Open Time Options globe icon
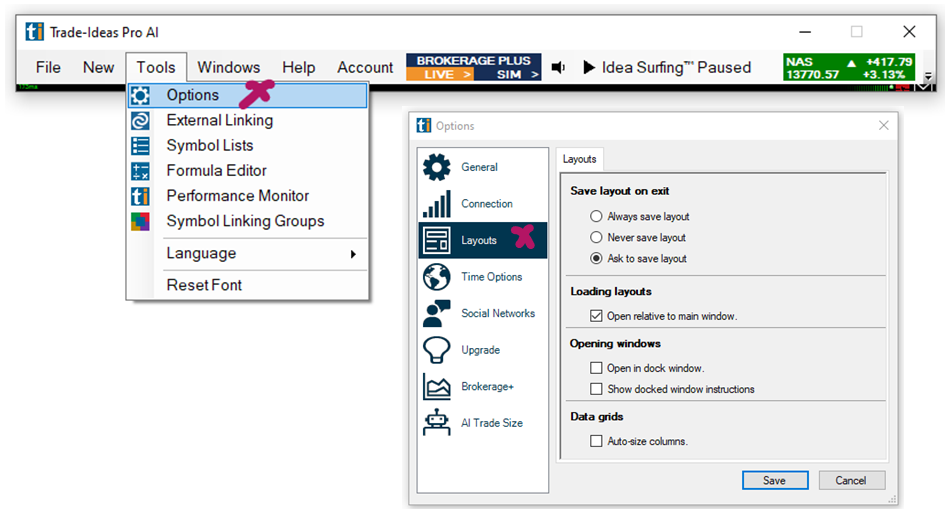This screenshot has height=528, width=948. click(x=437, y=277)
